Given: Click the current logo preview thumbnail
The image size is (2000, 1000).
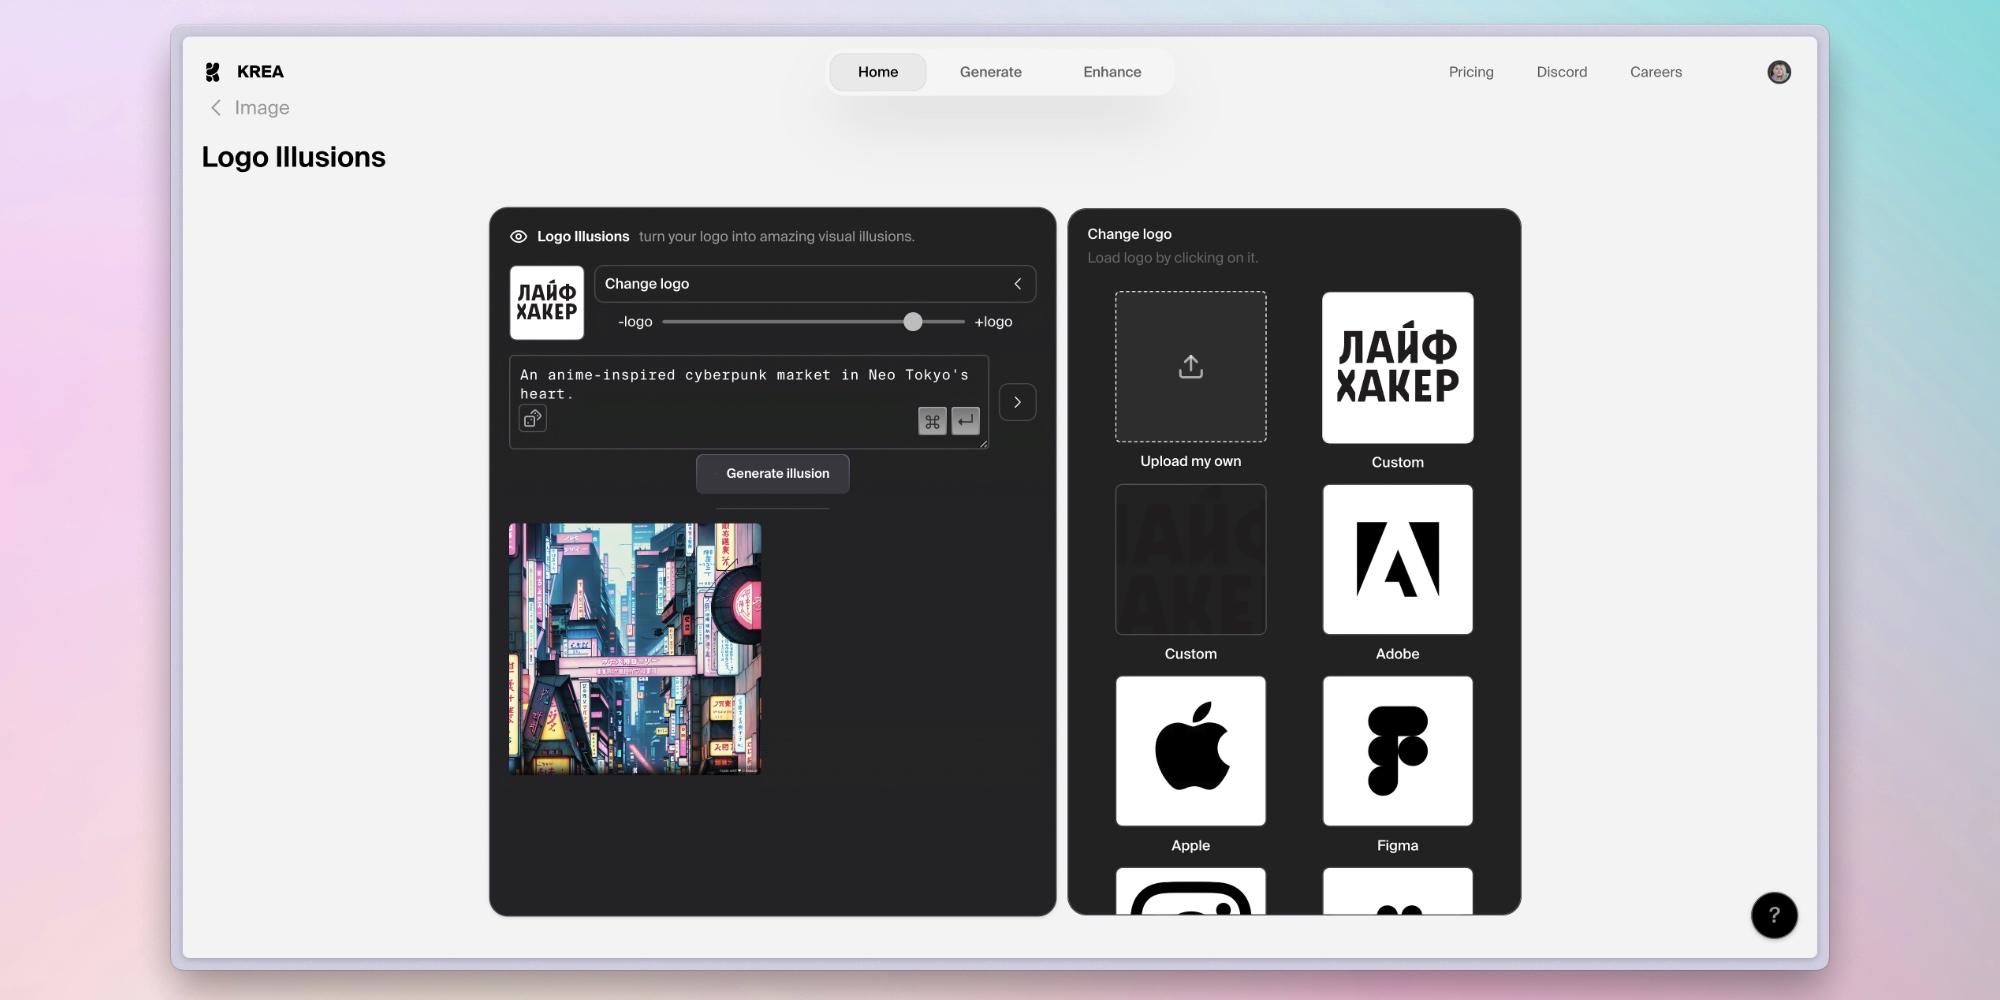Looking at the screenshot, I should click(x=547, y=303).
